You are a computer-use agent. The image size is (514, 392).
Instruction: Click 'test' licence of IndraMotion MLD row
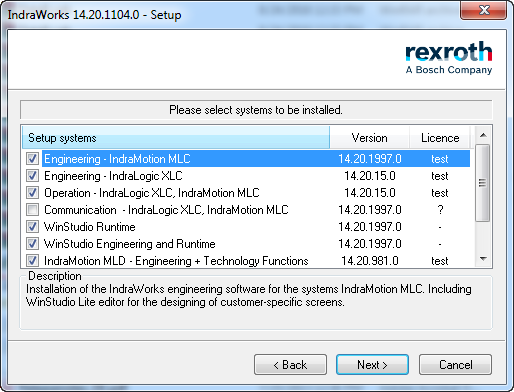click(x=440, y=261)
